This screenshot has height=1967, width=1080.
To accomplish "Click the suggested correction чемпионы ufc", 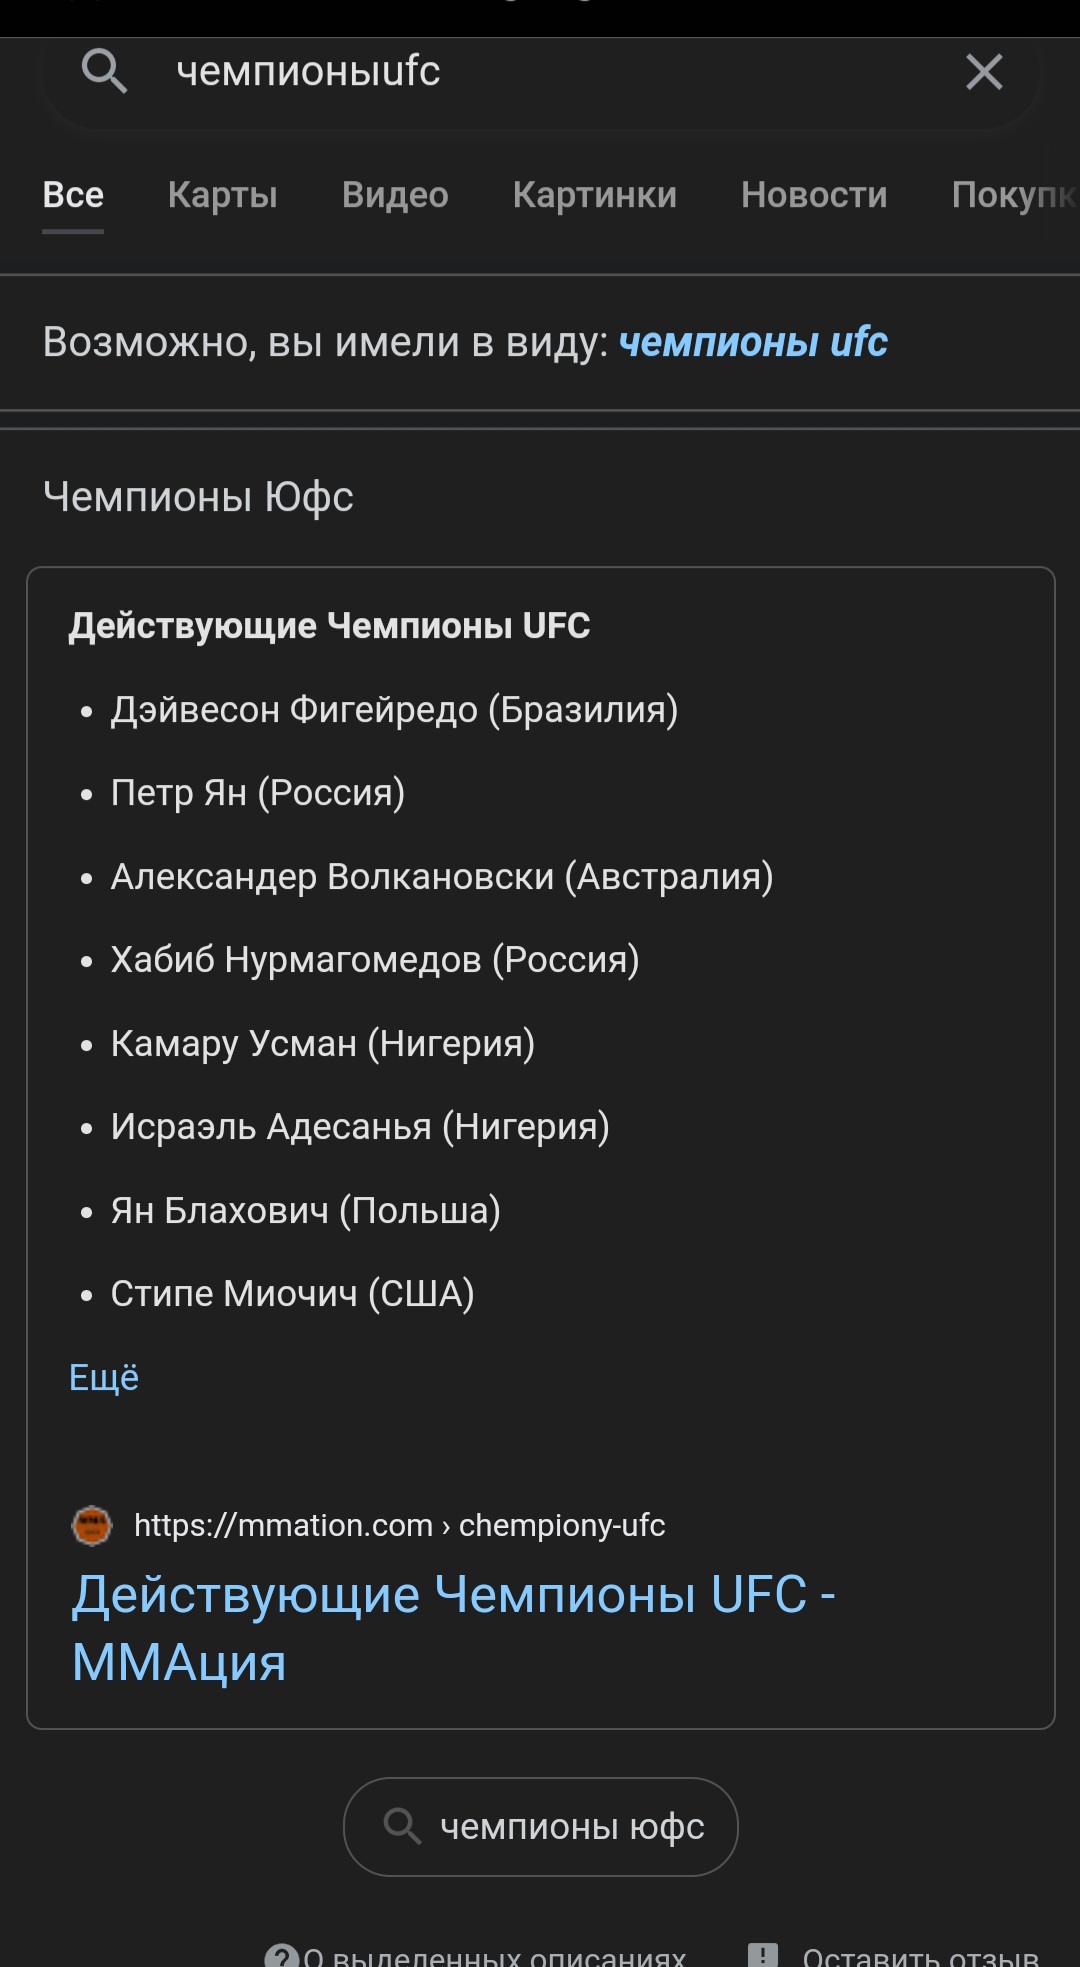I will click(753, 342).
